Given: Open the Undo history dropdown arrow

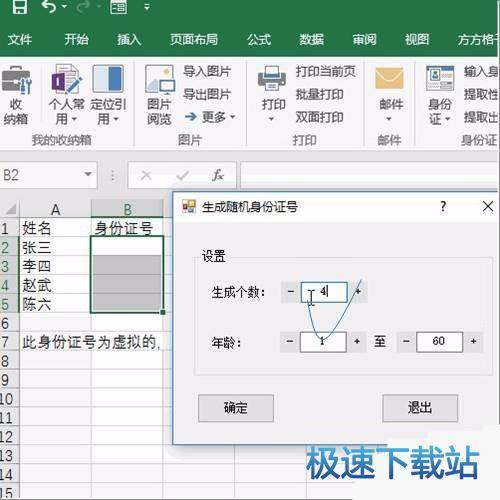Looking at the screenshot, I should pos(64,6).
